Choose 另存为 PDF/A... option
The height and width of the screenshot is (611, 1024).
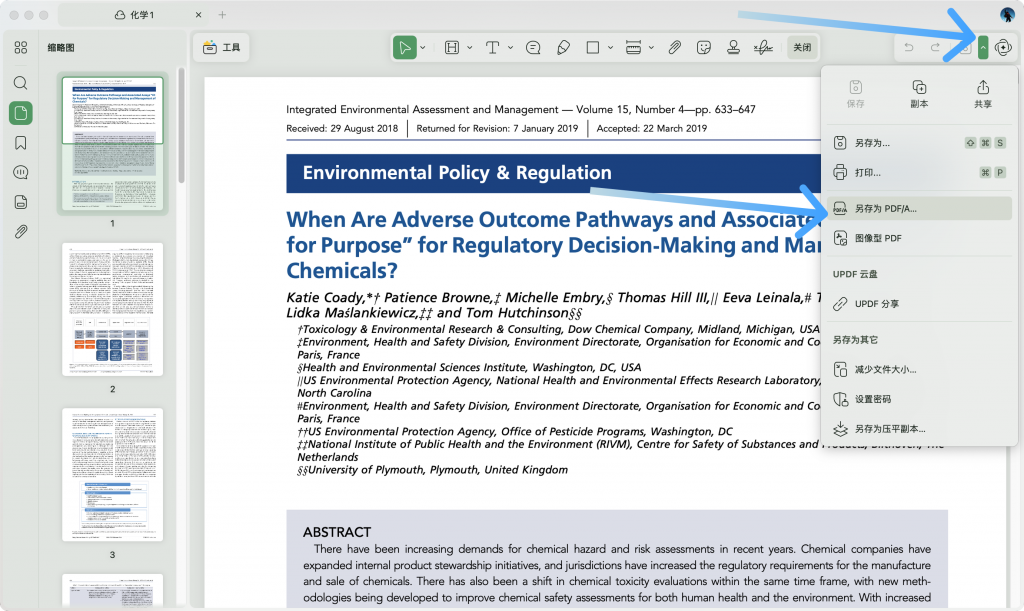[x=919, y=208]
